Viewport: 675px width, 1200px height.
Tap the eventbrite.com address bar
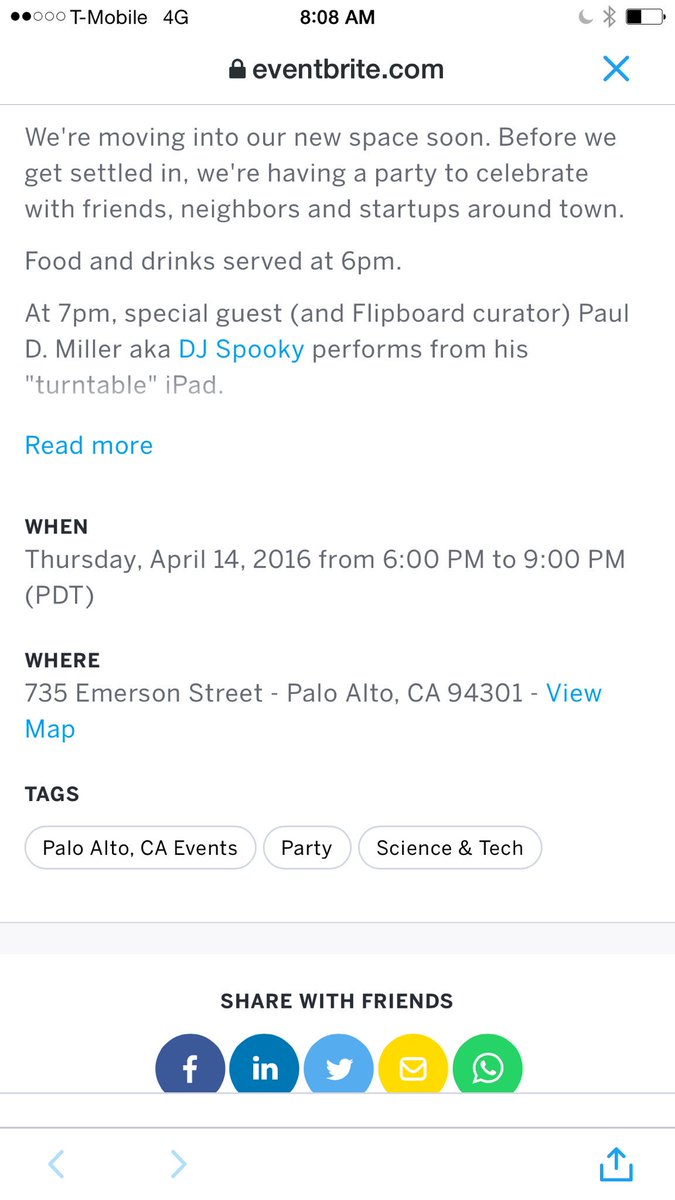tap(336, 69)
